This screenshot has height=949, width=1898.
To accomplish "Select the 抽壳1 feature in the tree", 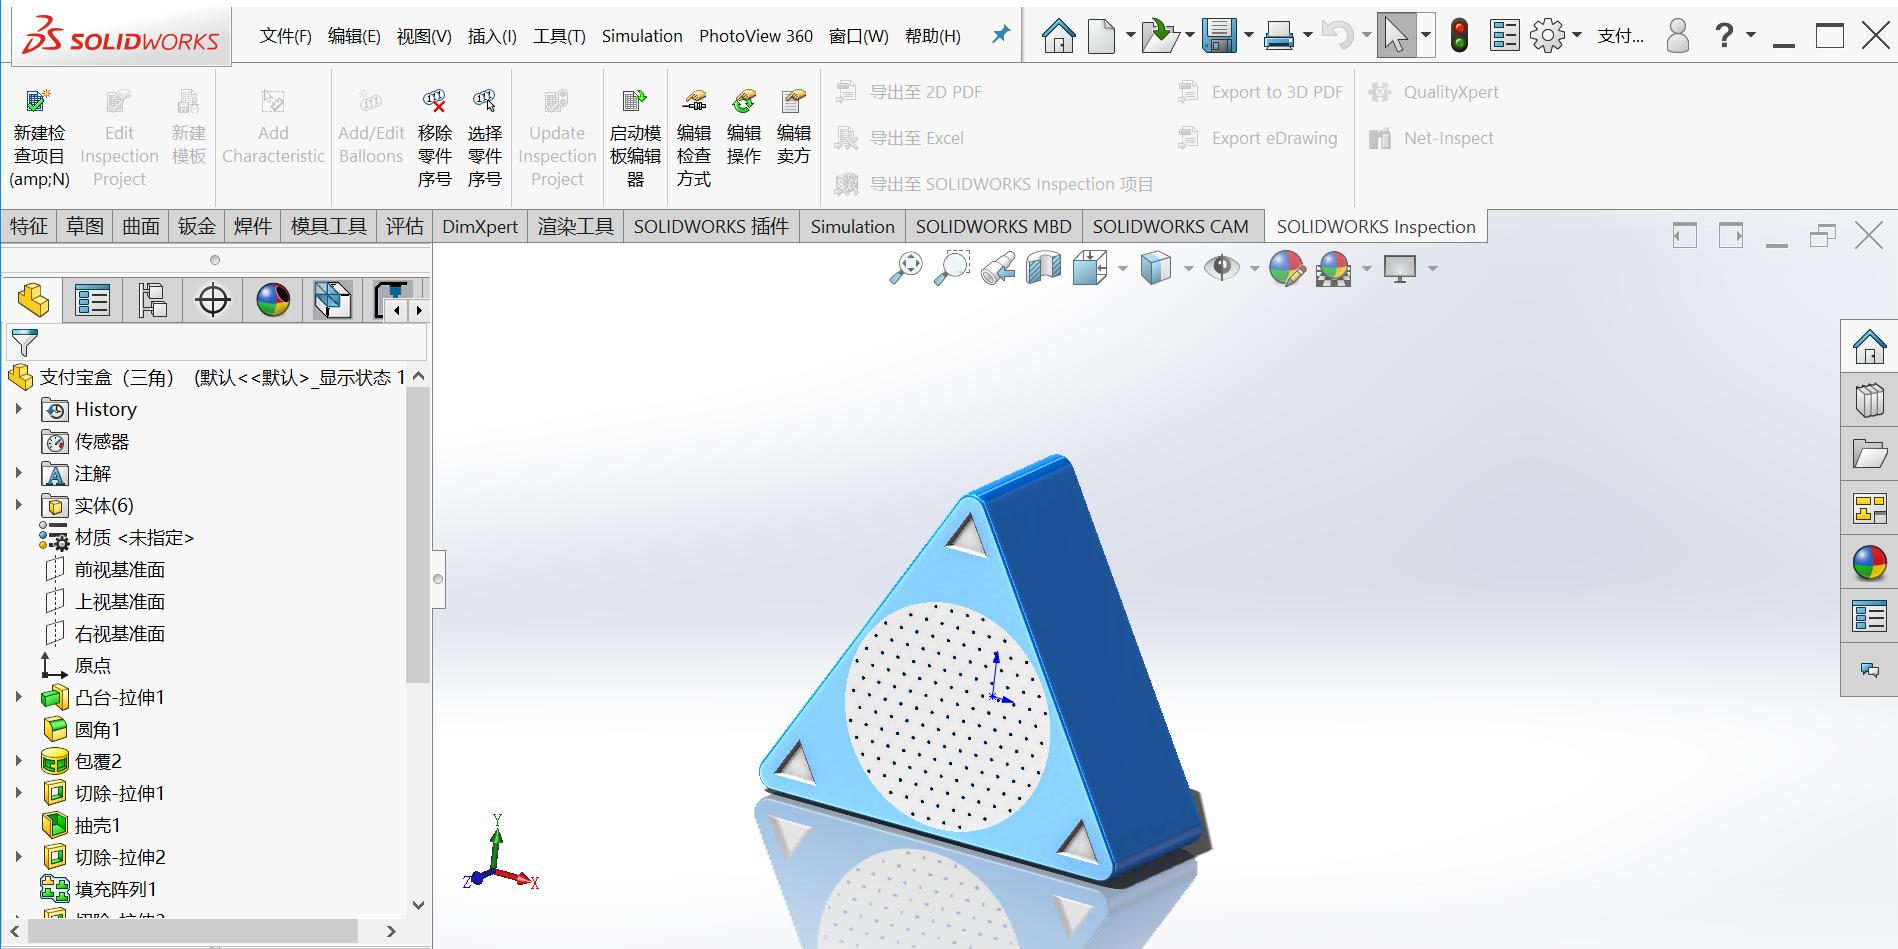I will tap(97, 825).
